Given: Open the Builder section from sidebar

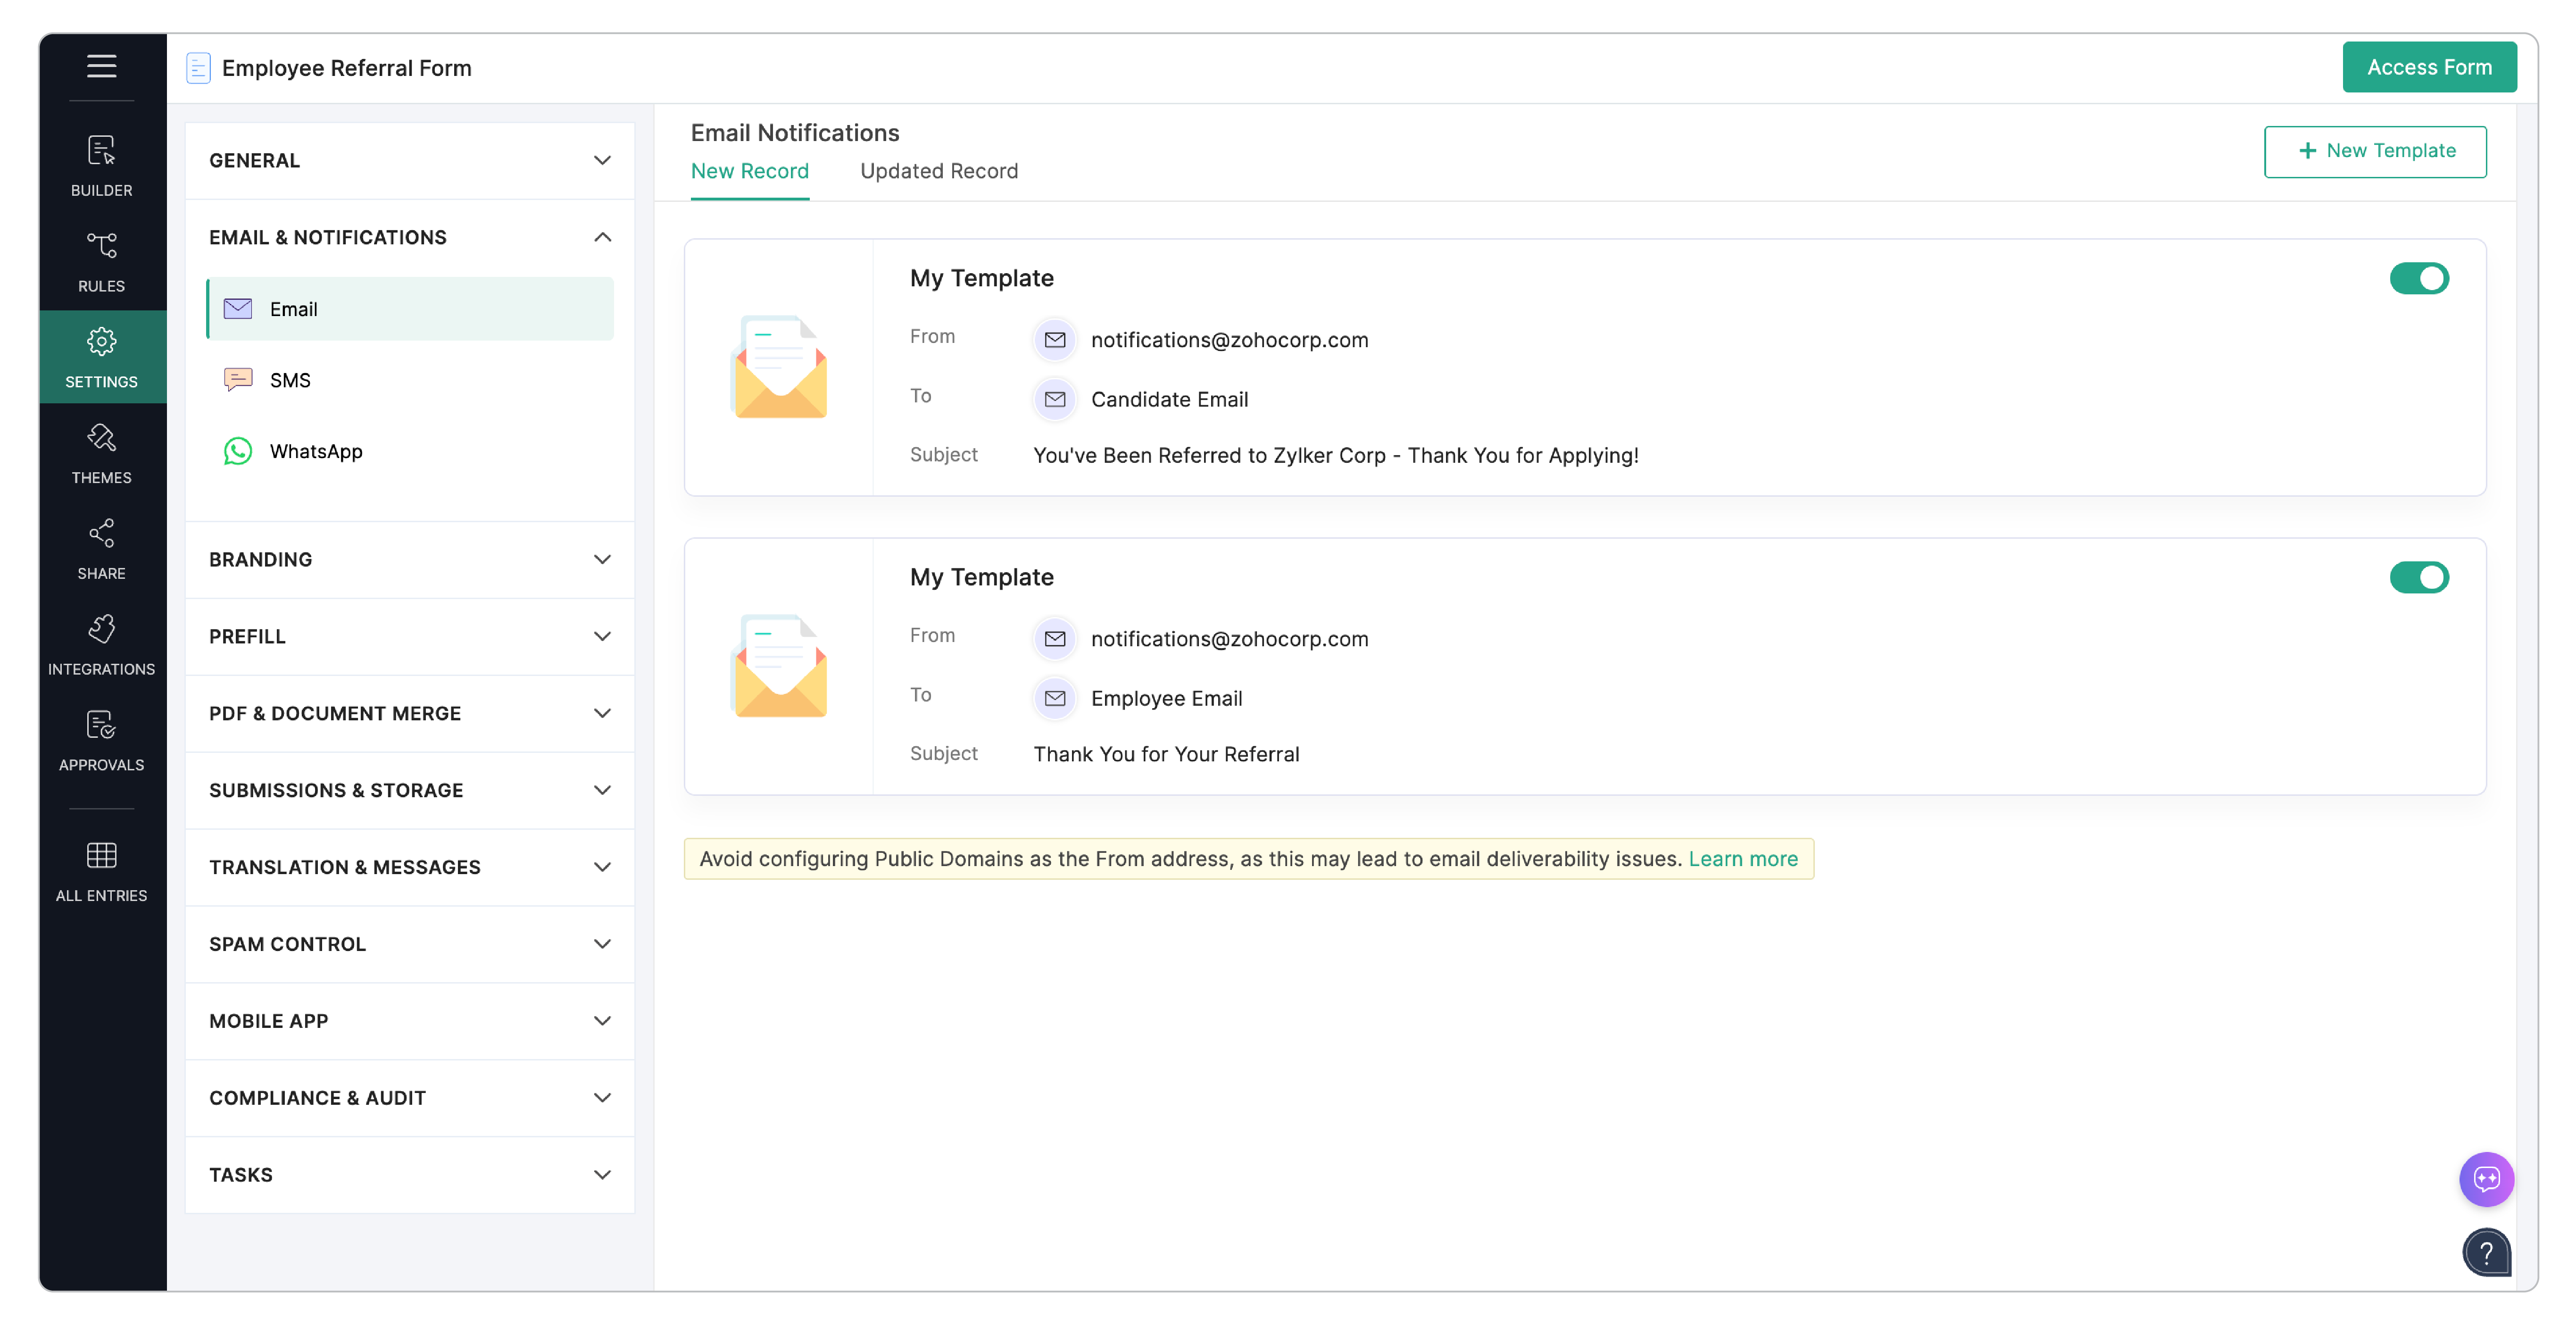Looking at the screenshot, I should coord(101,165).
